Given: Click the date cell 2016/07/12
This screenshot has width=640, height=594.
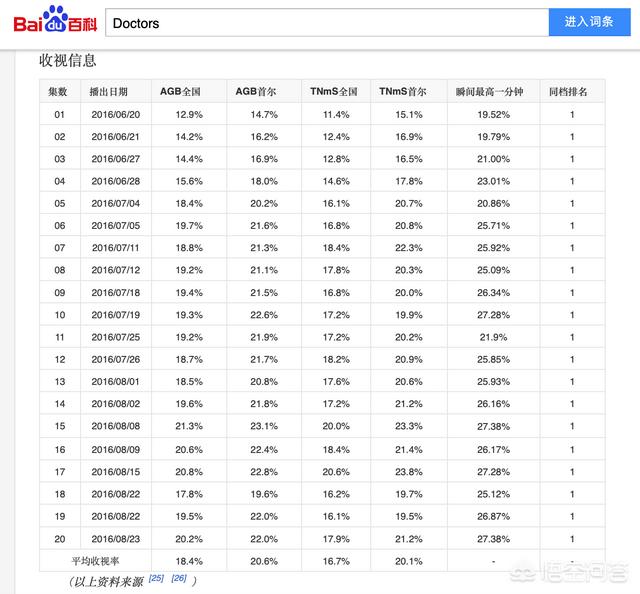Looking at the screenshot, I should pos(116,270).
